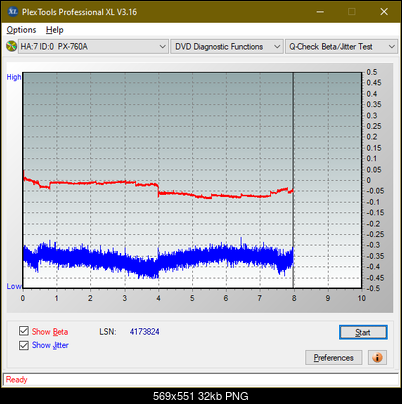
Task: Click the vertical position marker at 8
Action: [293, 180]
